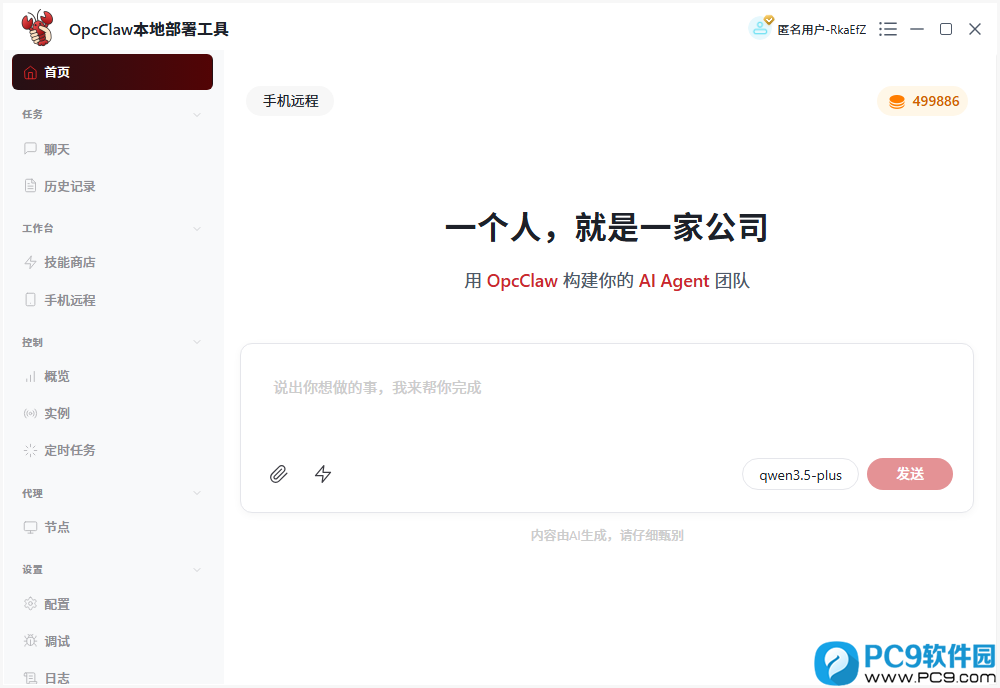The height and width of the screenshot is (688, 1000).
Task: Open the qwen3.5-plus model selector
Action: pyautogui.click(x=800, y=475)
